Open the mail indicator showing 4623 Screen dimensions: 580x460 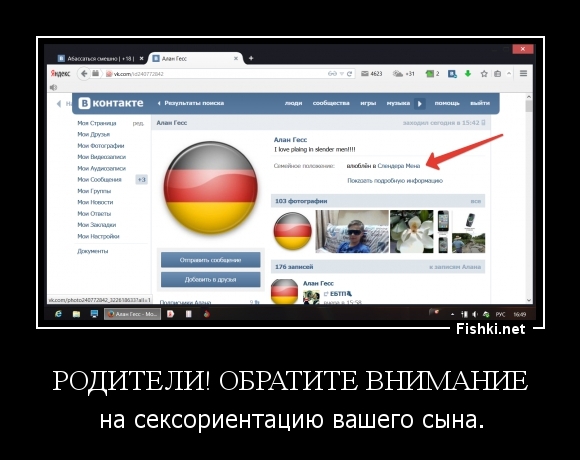tap(371, 74)
